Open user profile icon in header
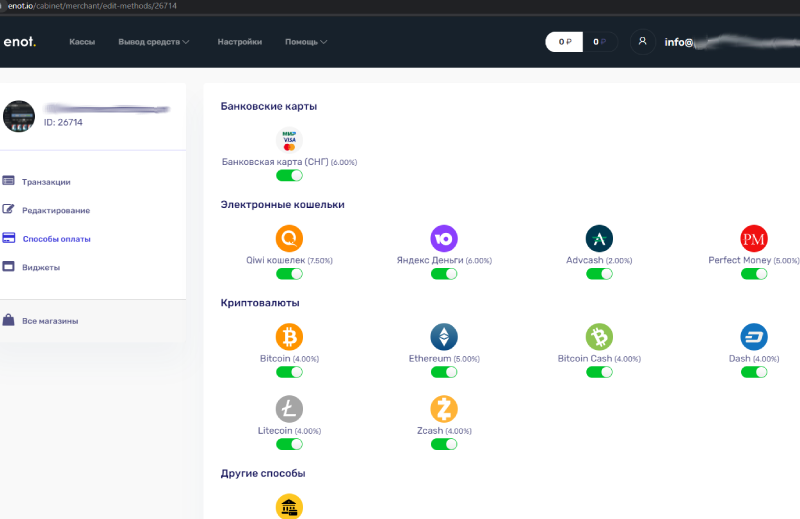This screenshot has width=800, height=519. tap(643, 42)
